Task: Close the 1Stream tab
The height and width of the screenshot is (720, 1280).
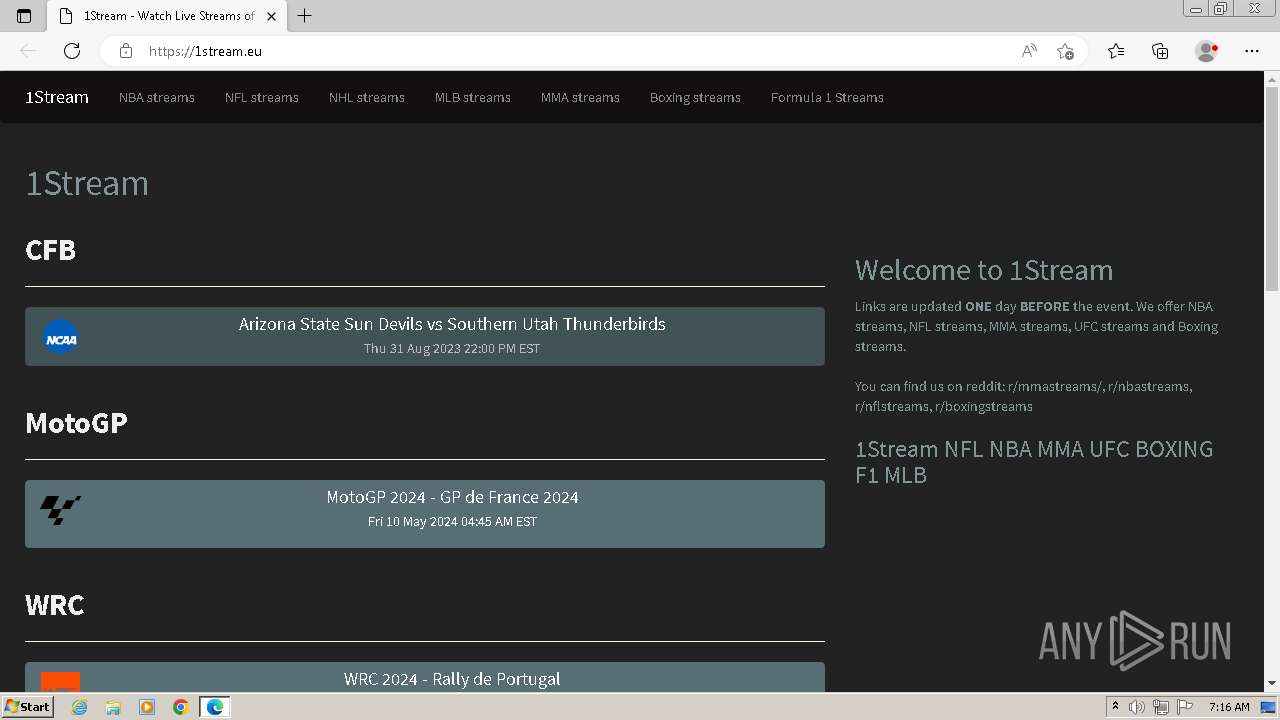Action: (272, 16)
